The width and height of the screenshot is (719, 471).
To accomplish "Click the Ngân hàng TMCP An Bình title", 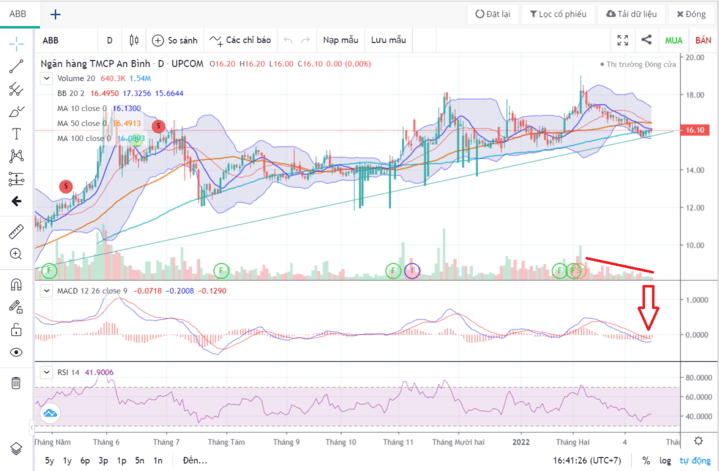I will (x=95, y=64).
